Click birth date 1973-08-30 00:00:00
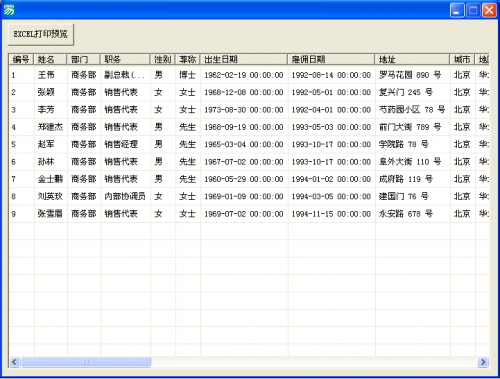 (x=244, y=110)
